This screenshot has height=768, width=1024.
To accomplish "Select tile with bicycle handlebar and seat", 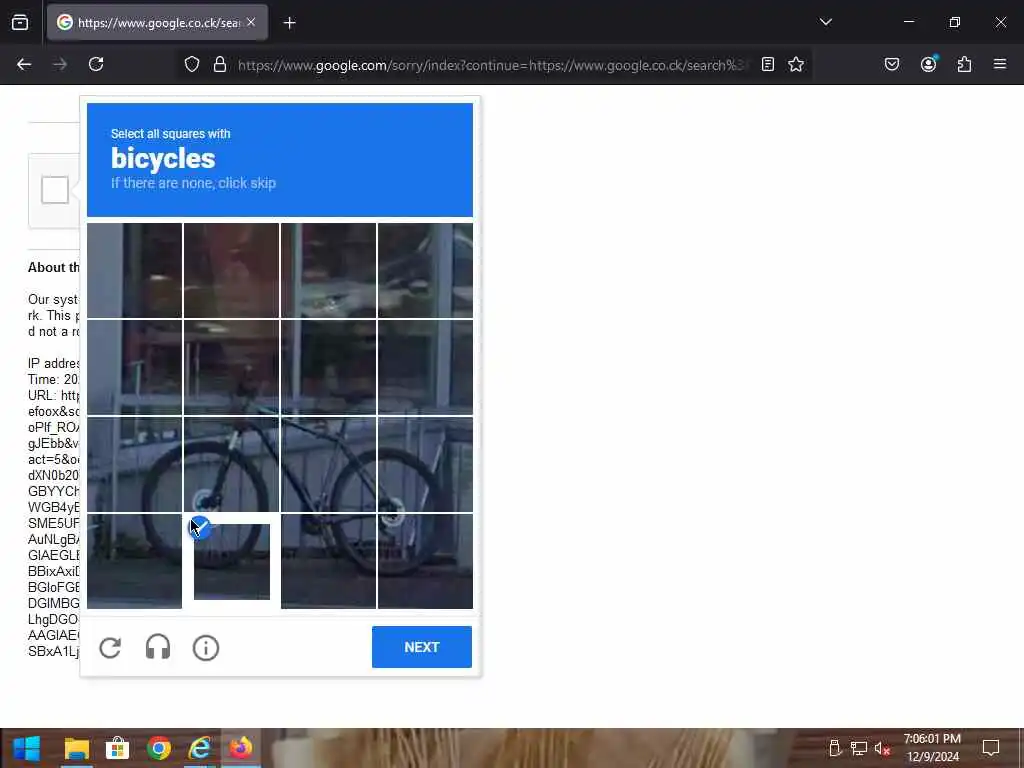I will 231,367.
